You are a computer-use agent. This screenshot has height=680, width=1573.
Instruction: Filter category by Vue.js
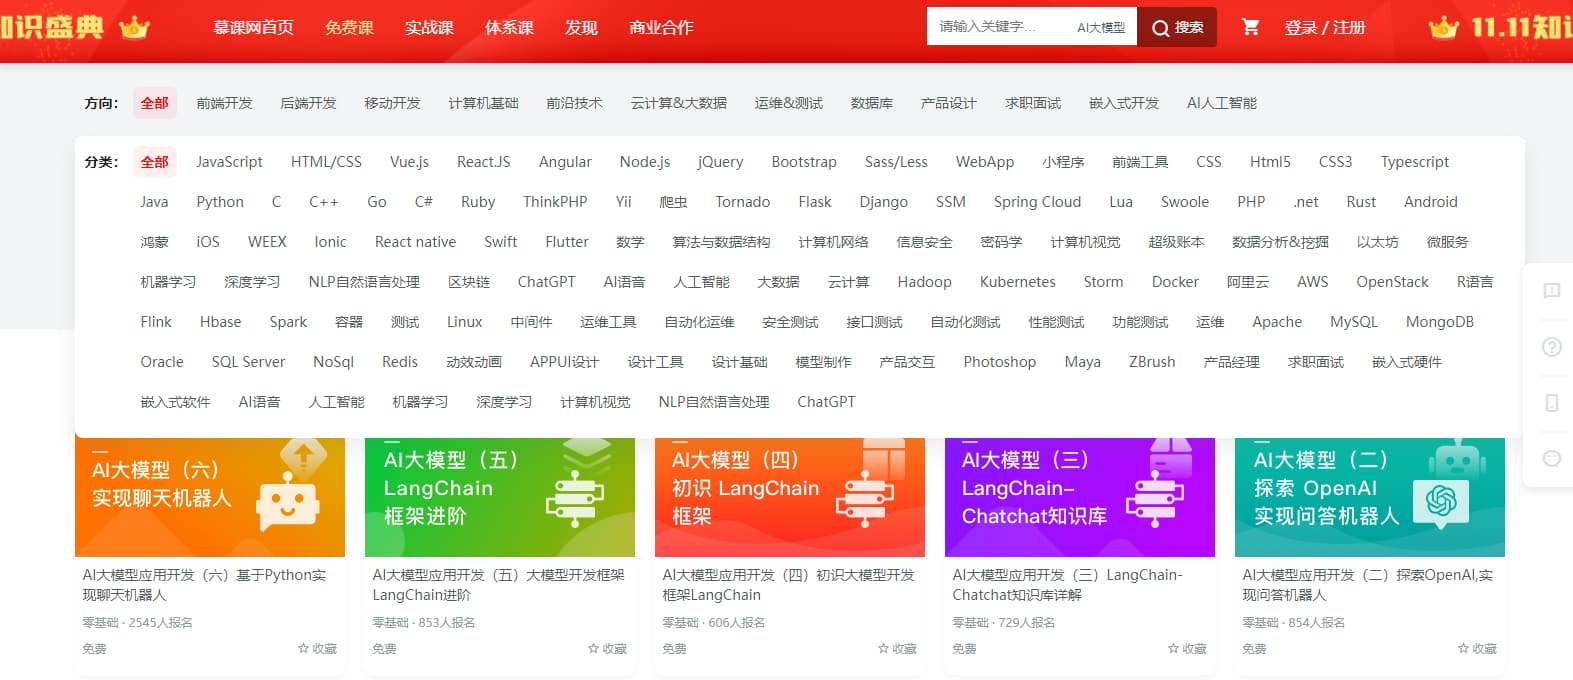(x=409, y=162)
